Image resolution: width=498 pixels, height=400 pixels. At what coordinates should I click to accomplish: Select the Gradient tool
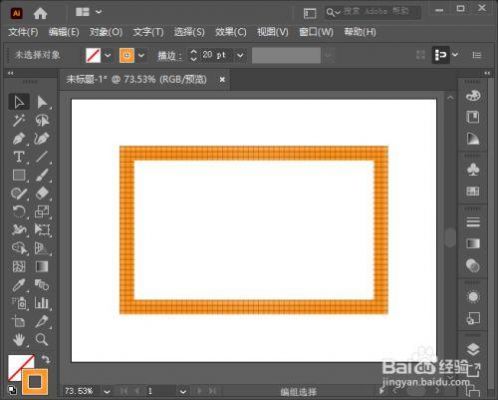point(42,266)
